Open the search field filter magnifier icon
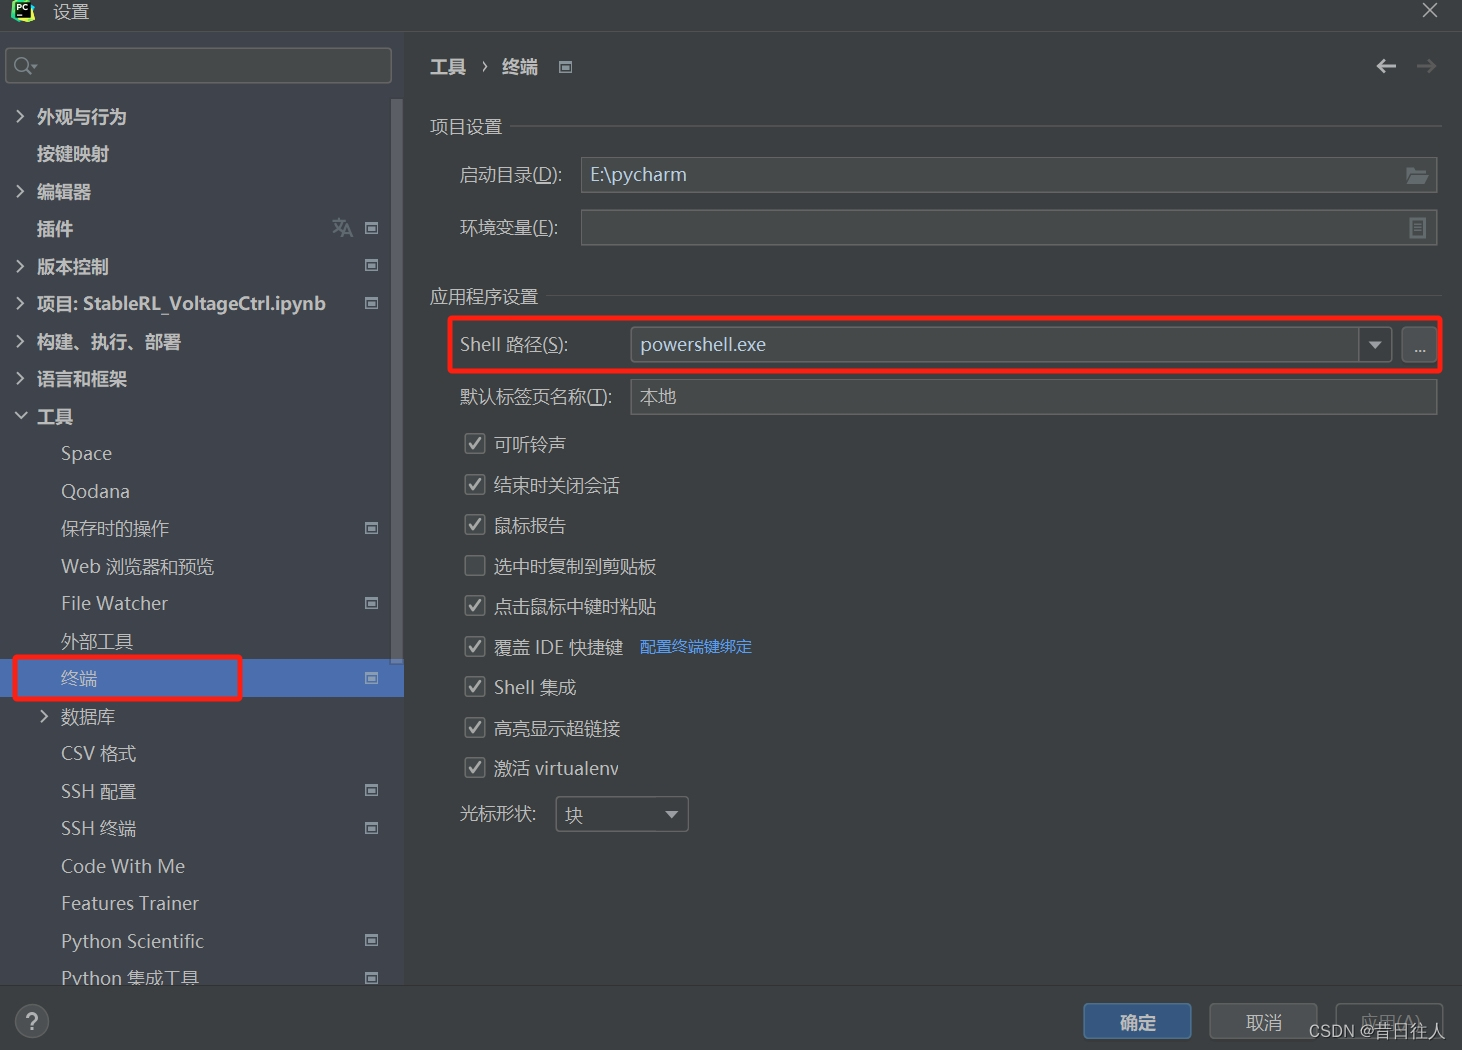Image resolution: width=1462 pixels, height=1050 pixels. [22, 65]
